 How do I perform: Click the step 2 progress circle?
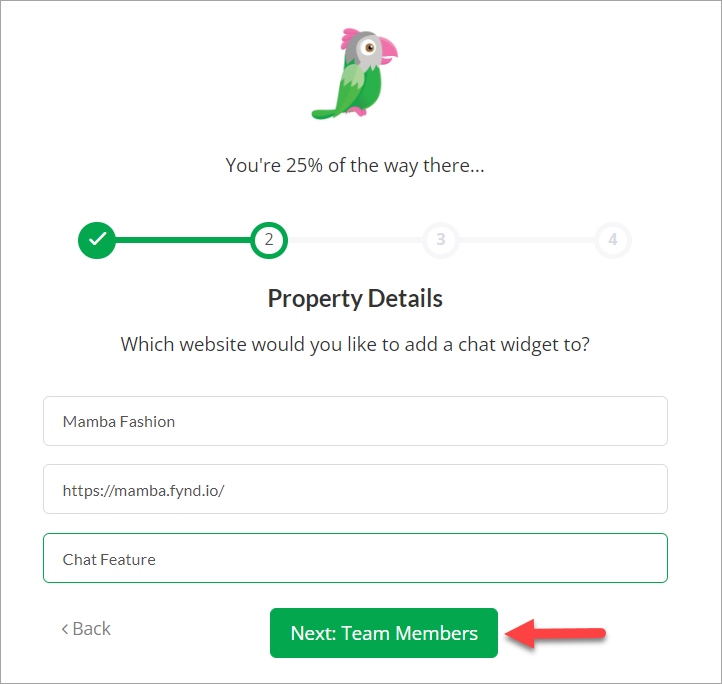pos(269,240)
